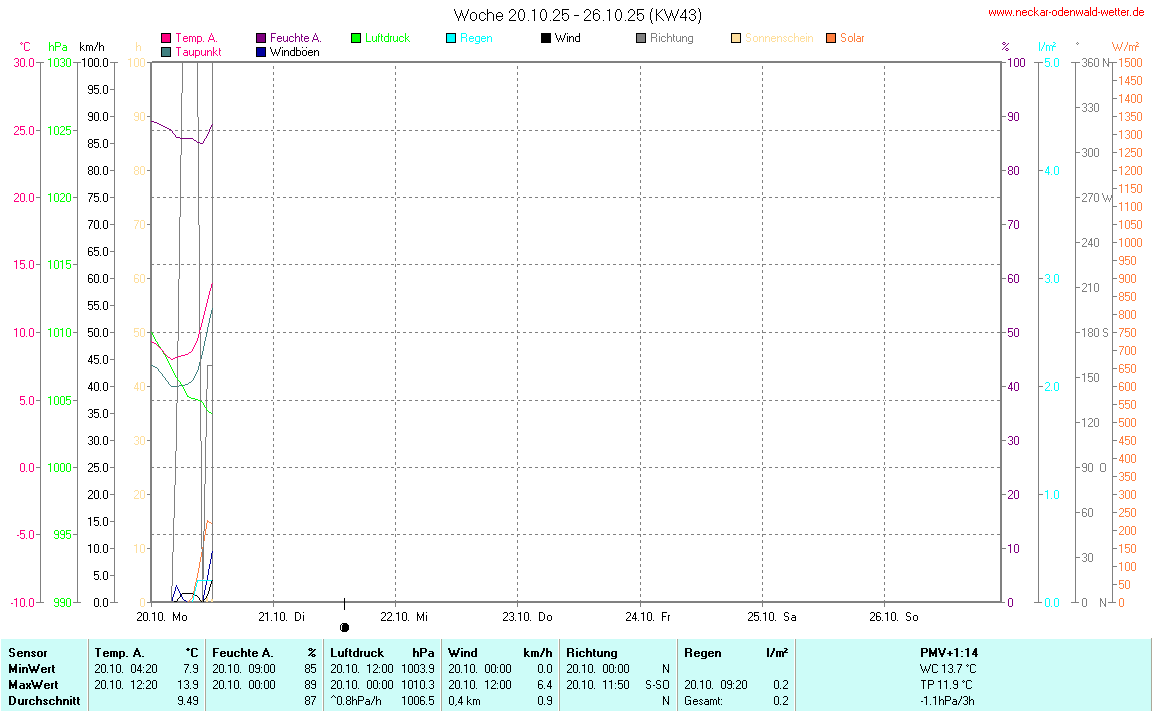This screenshot has height=711, width=1152.
Task: Click the pink Temp. A. legend swatch
Action: click(x=166, y=38)
